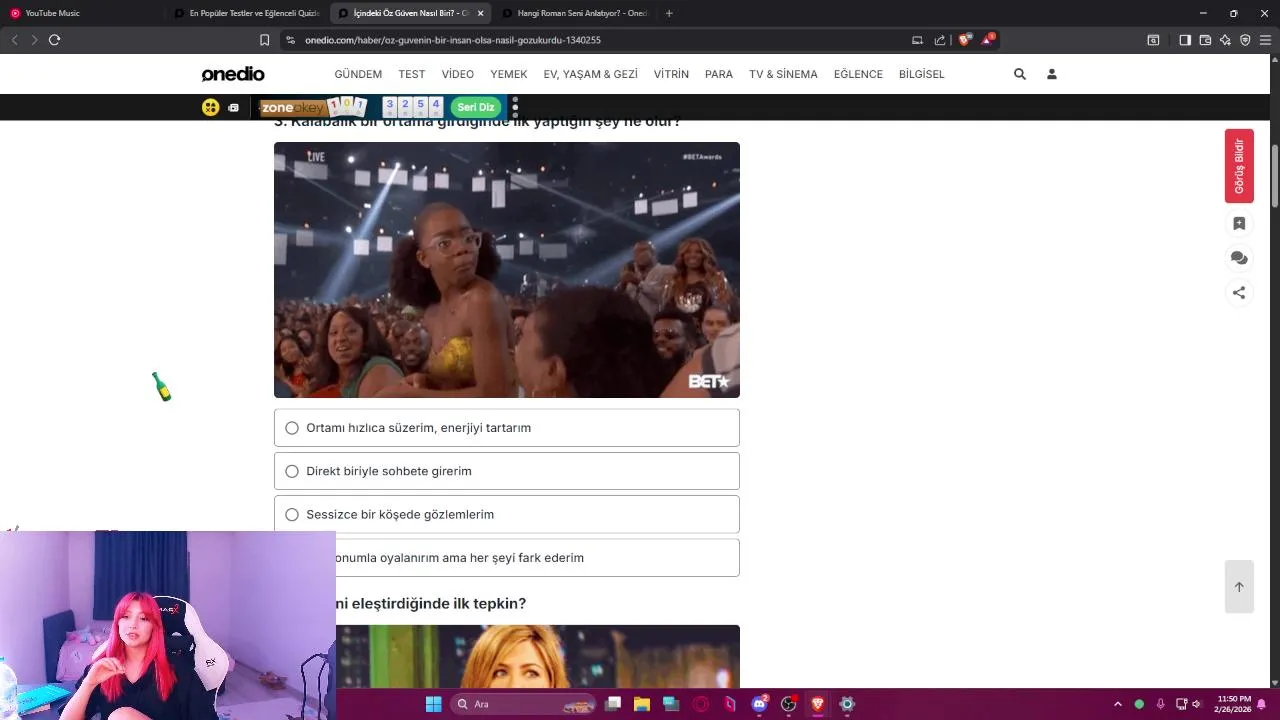
Task: Open VİTRİN menu item
Action: 671,74
